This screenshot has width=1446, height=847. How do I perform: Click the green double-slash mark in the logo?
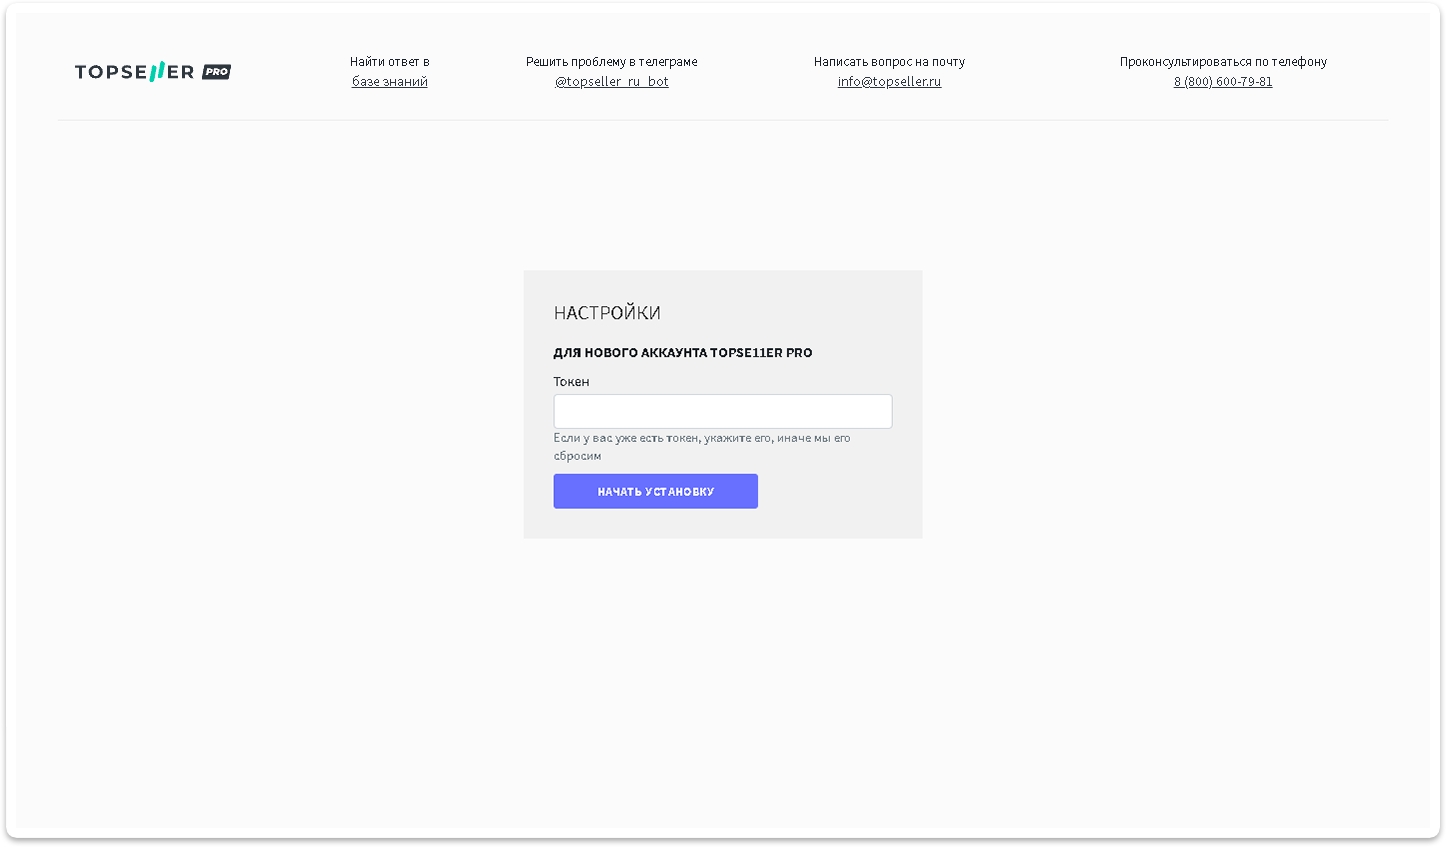(157, 72)
